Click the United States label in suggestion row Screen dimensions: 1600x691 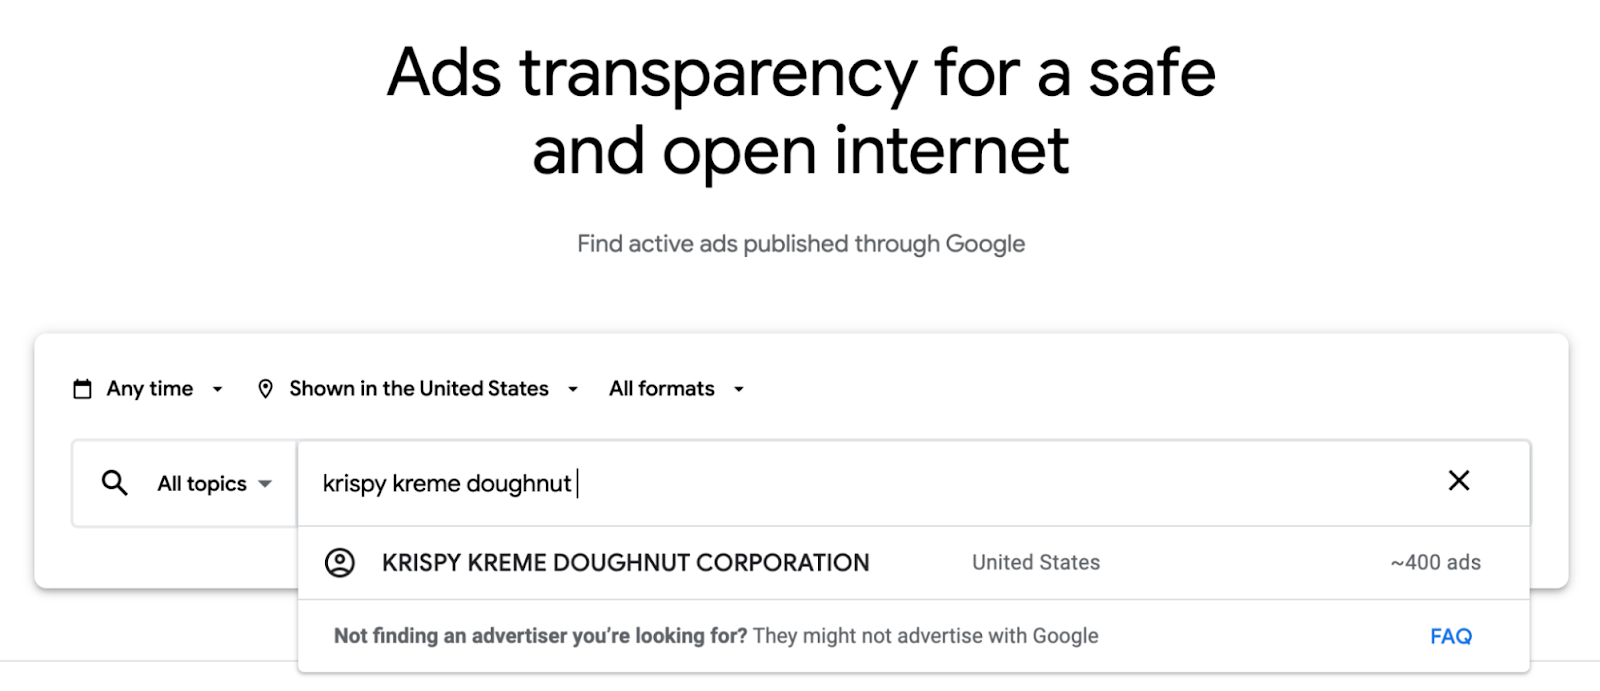[1034, 562]
